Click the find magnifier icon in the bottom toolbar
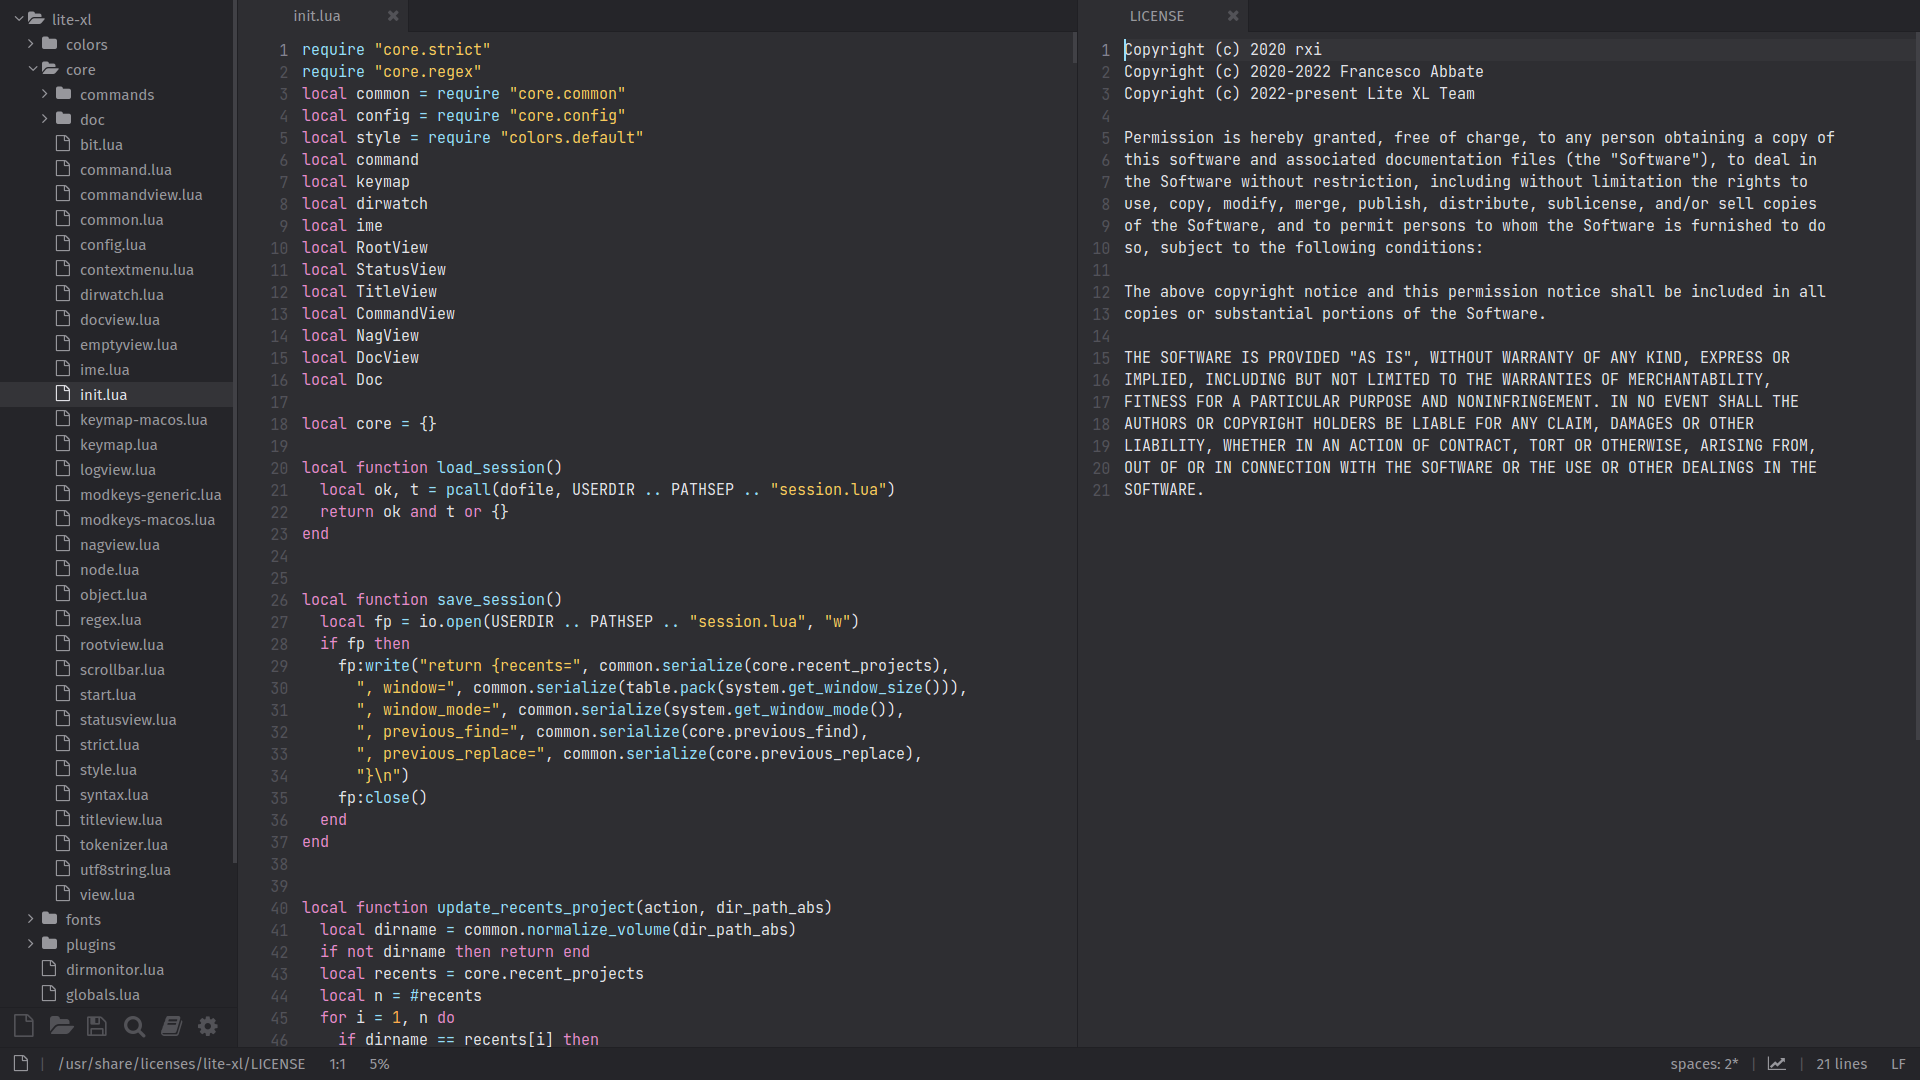 coord(134,1026)
